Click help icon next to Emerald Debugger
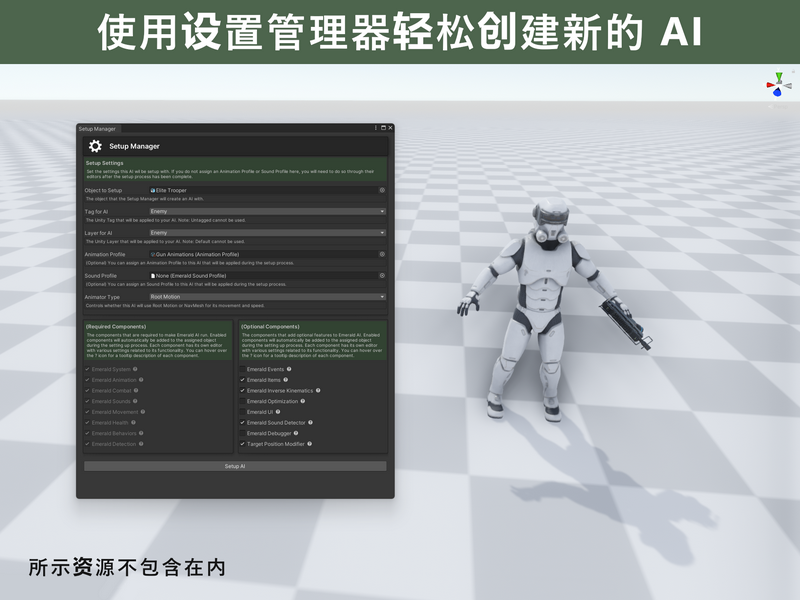The image size is (800, 600). (296, 433)
